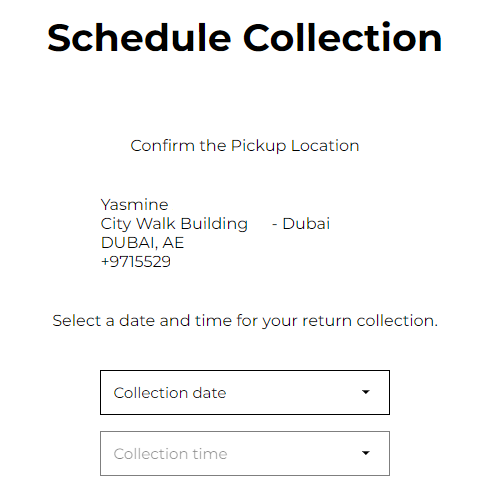Image resolution: width=495 pixels, height=500 pixels.
Task: Click the name Yasmine
Action: coord(134,204)
